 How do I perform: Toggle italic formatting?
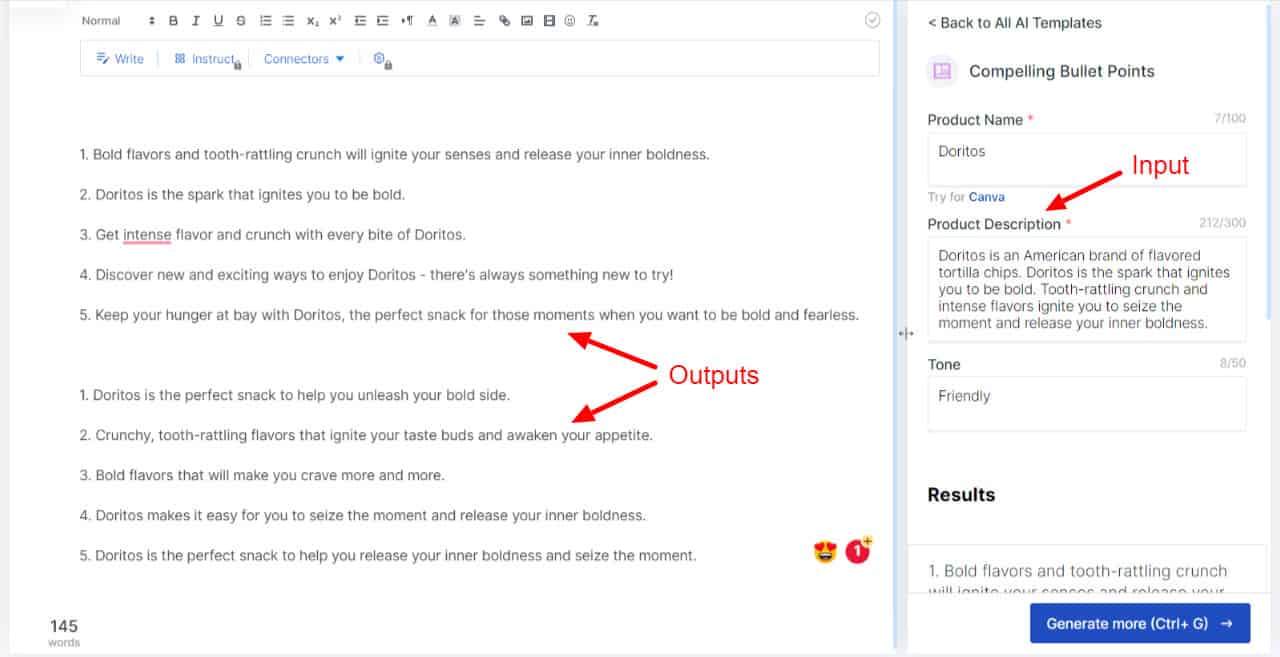click(195, 21)
